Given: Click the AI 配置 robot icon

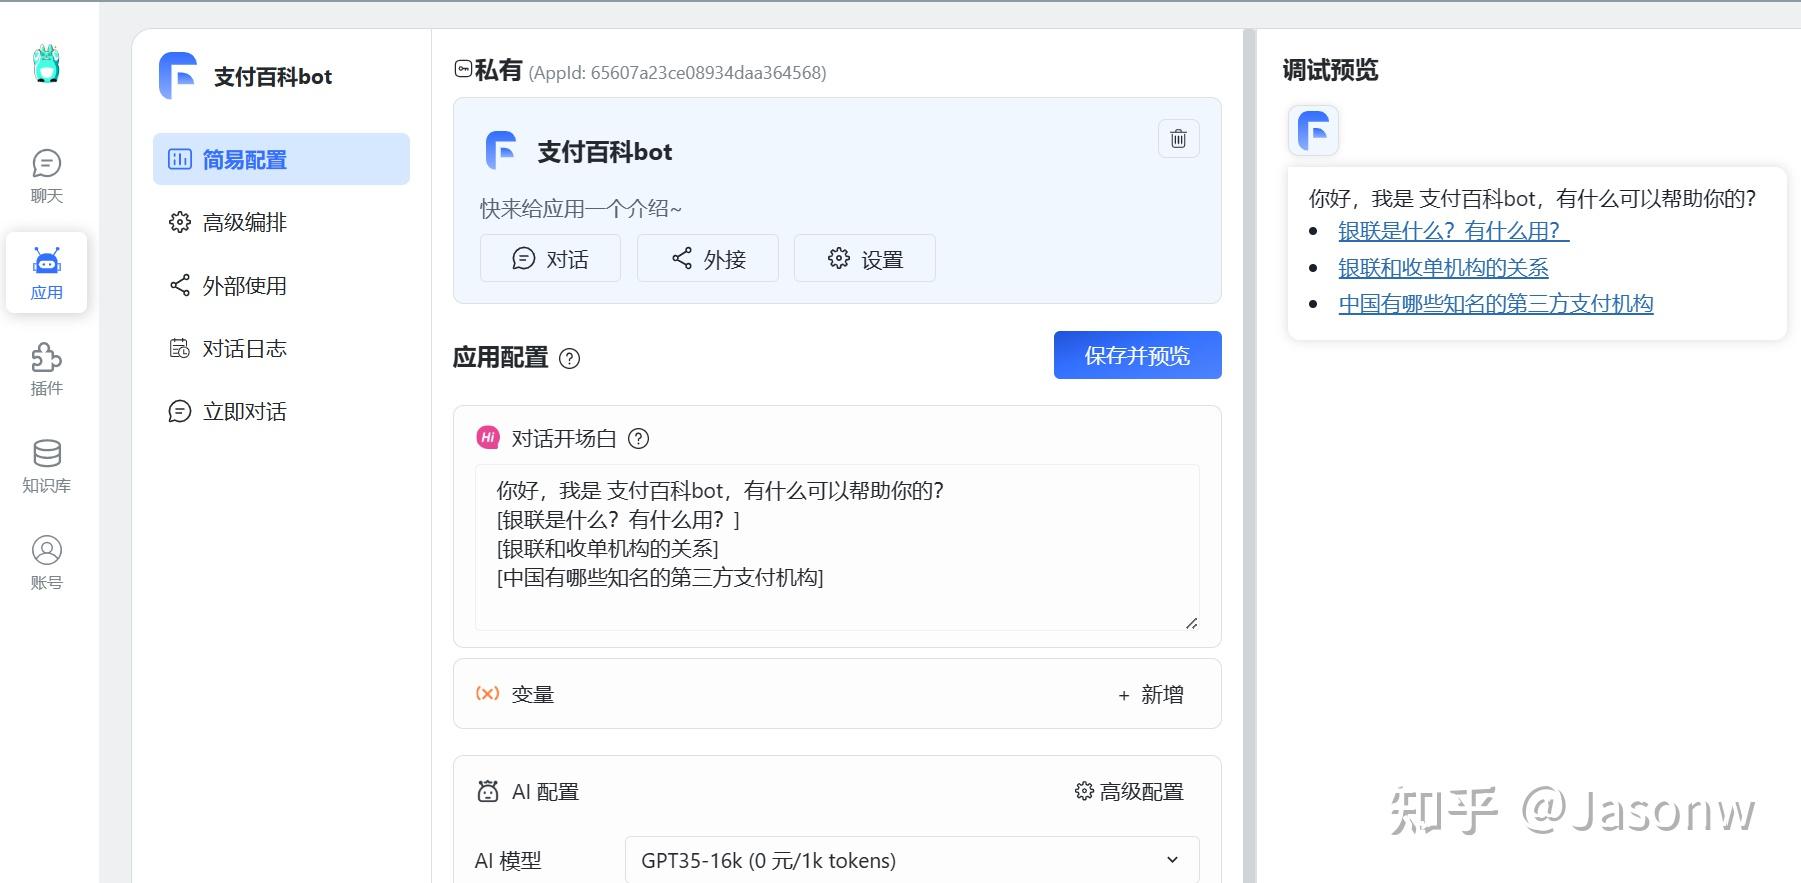Looking at the screenshot, I should [x=488, y=792].
